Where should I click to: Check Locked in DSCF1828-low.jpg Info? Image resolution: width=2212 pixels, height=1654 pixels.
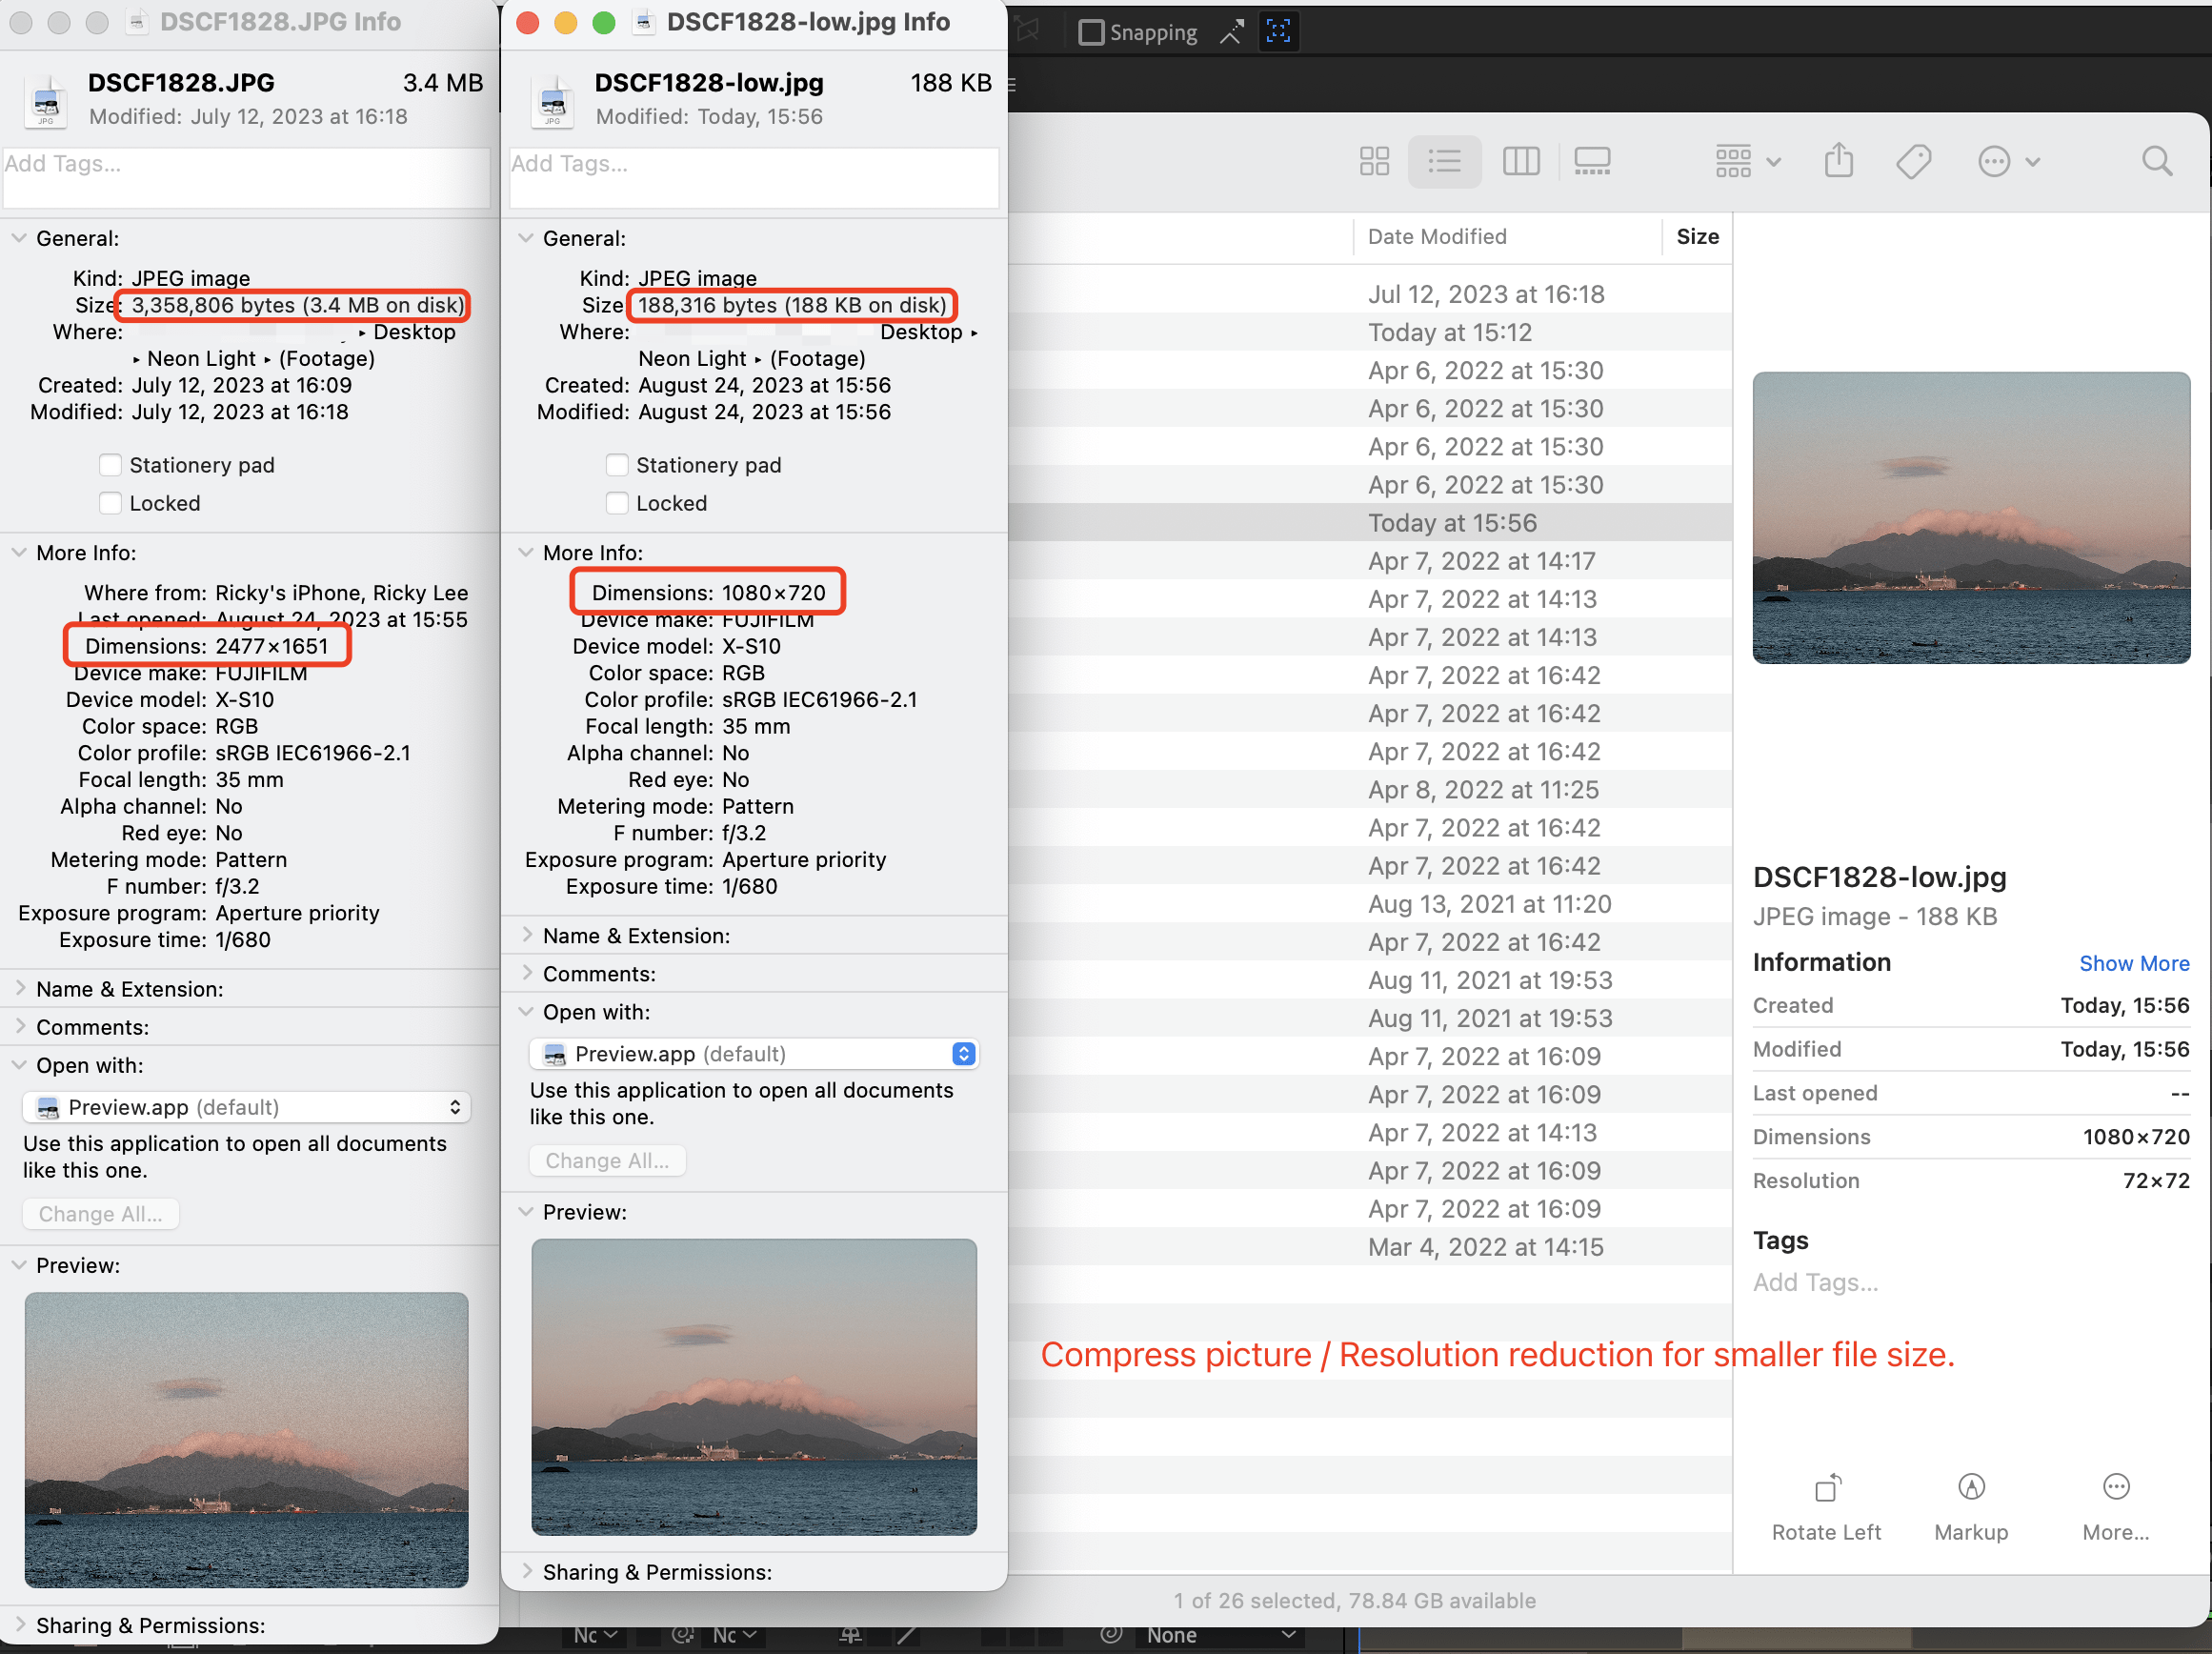click(x=617, y=503)
